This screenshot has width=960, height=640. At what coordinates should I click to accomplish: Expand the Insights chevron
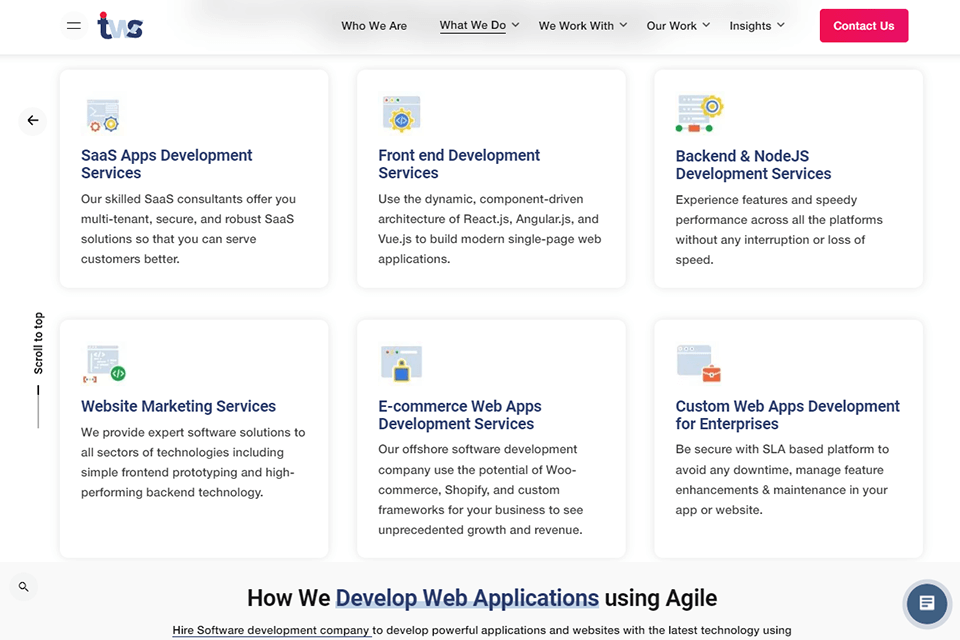(781, 25)
